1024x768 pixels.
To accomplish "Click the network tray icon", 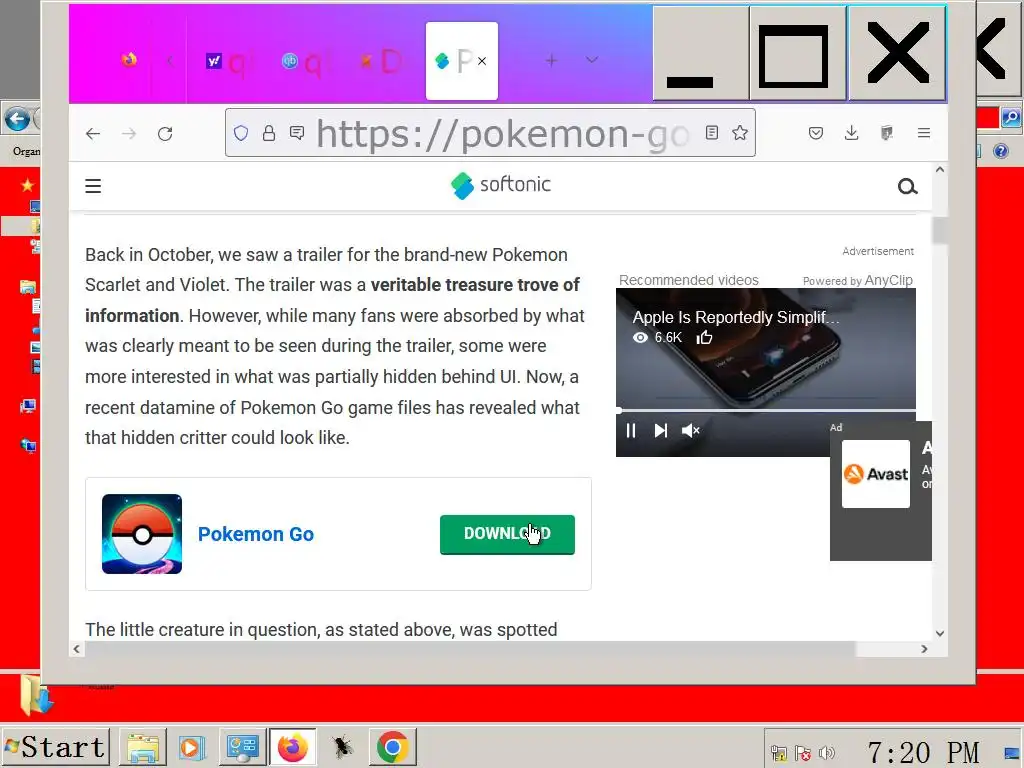I will pos(778,753).
